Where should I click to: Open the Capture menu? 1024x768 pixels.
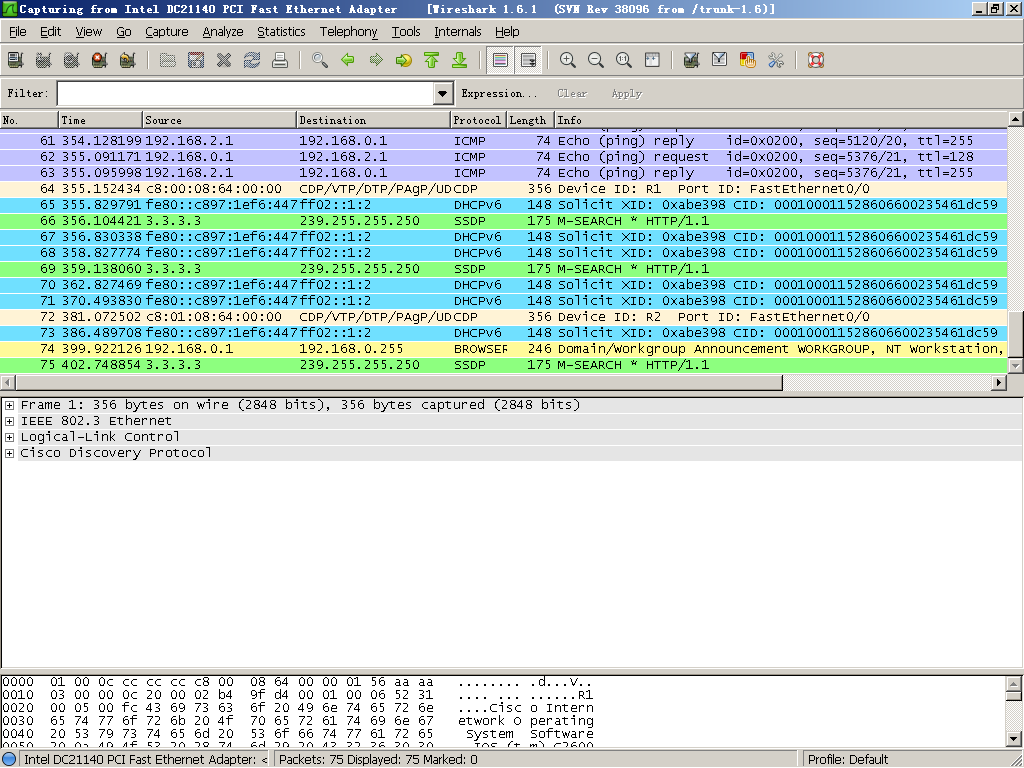(167, 31)
